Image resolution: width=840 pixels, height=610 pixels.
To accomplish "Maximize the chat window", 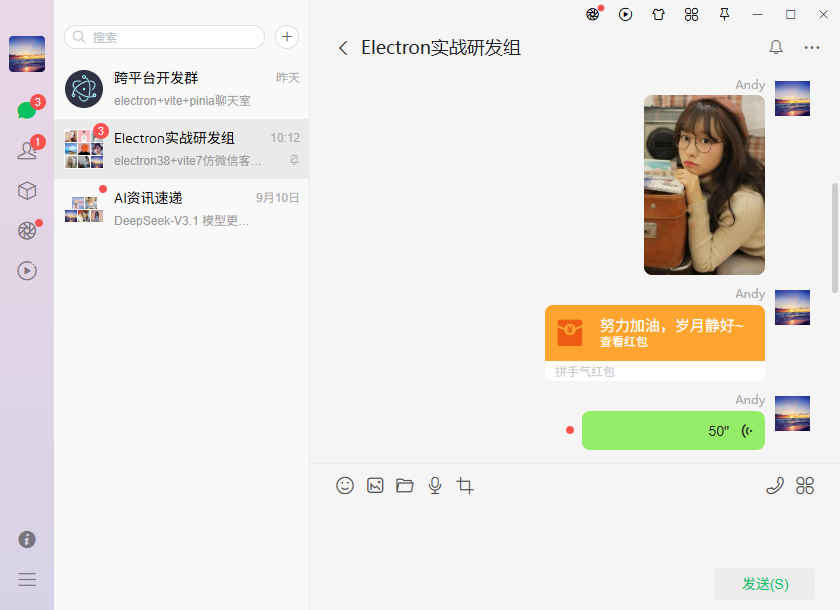I will (790, 14).
